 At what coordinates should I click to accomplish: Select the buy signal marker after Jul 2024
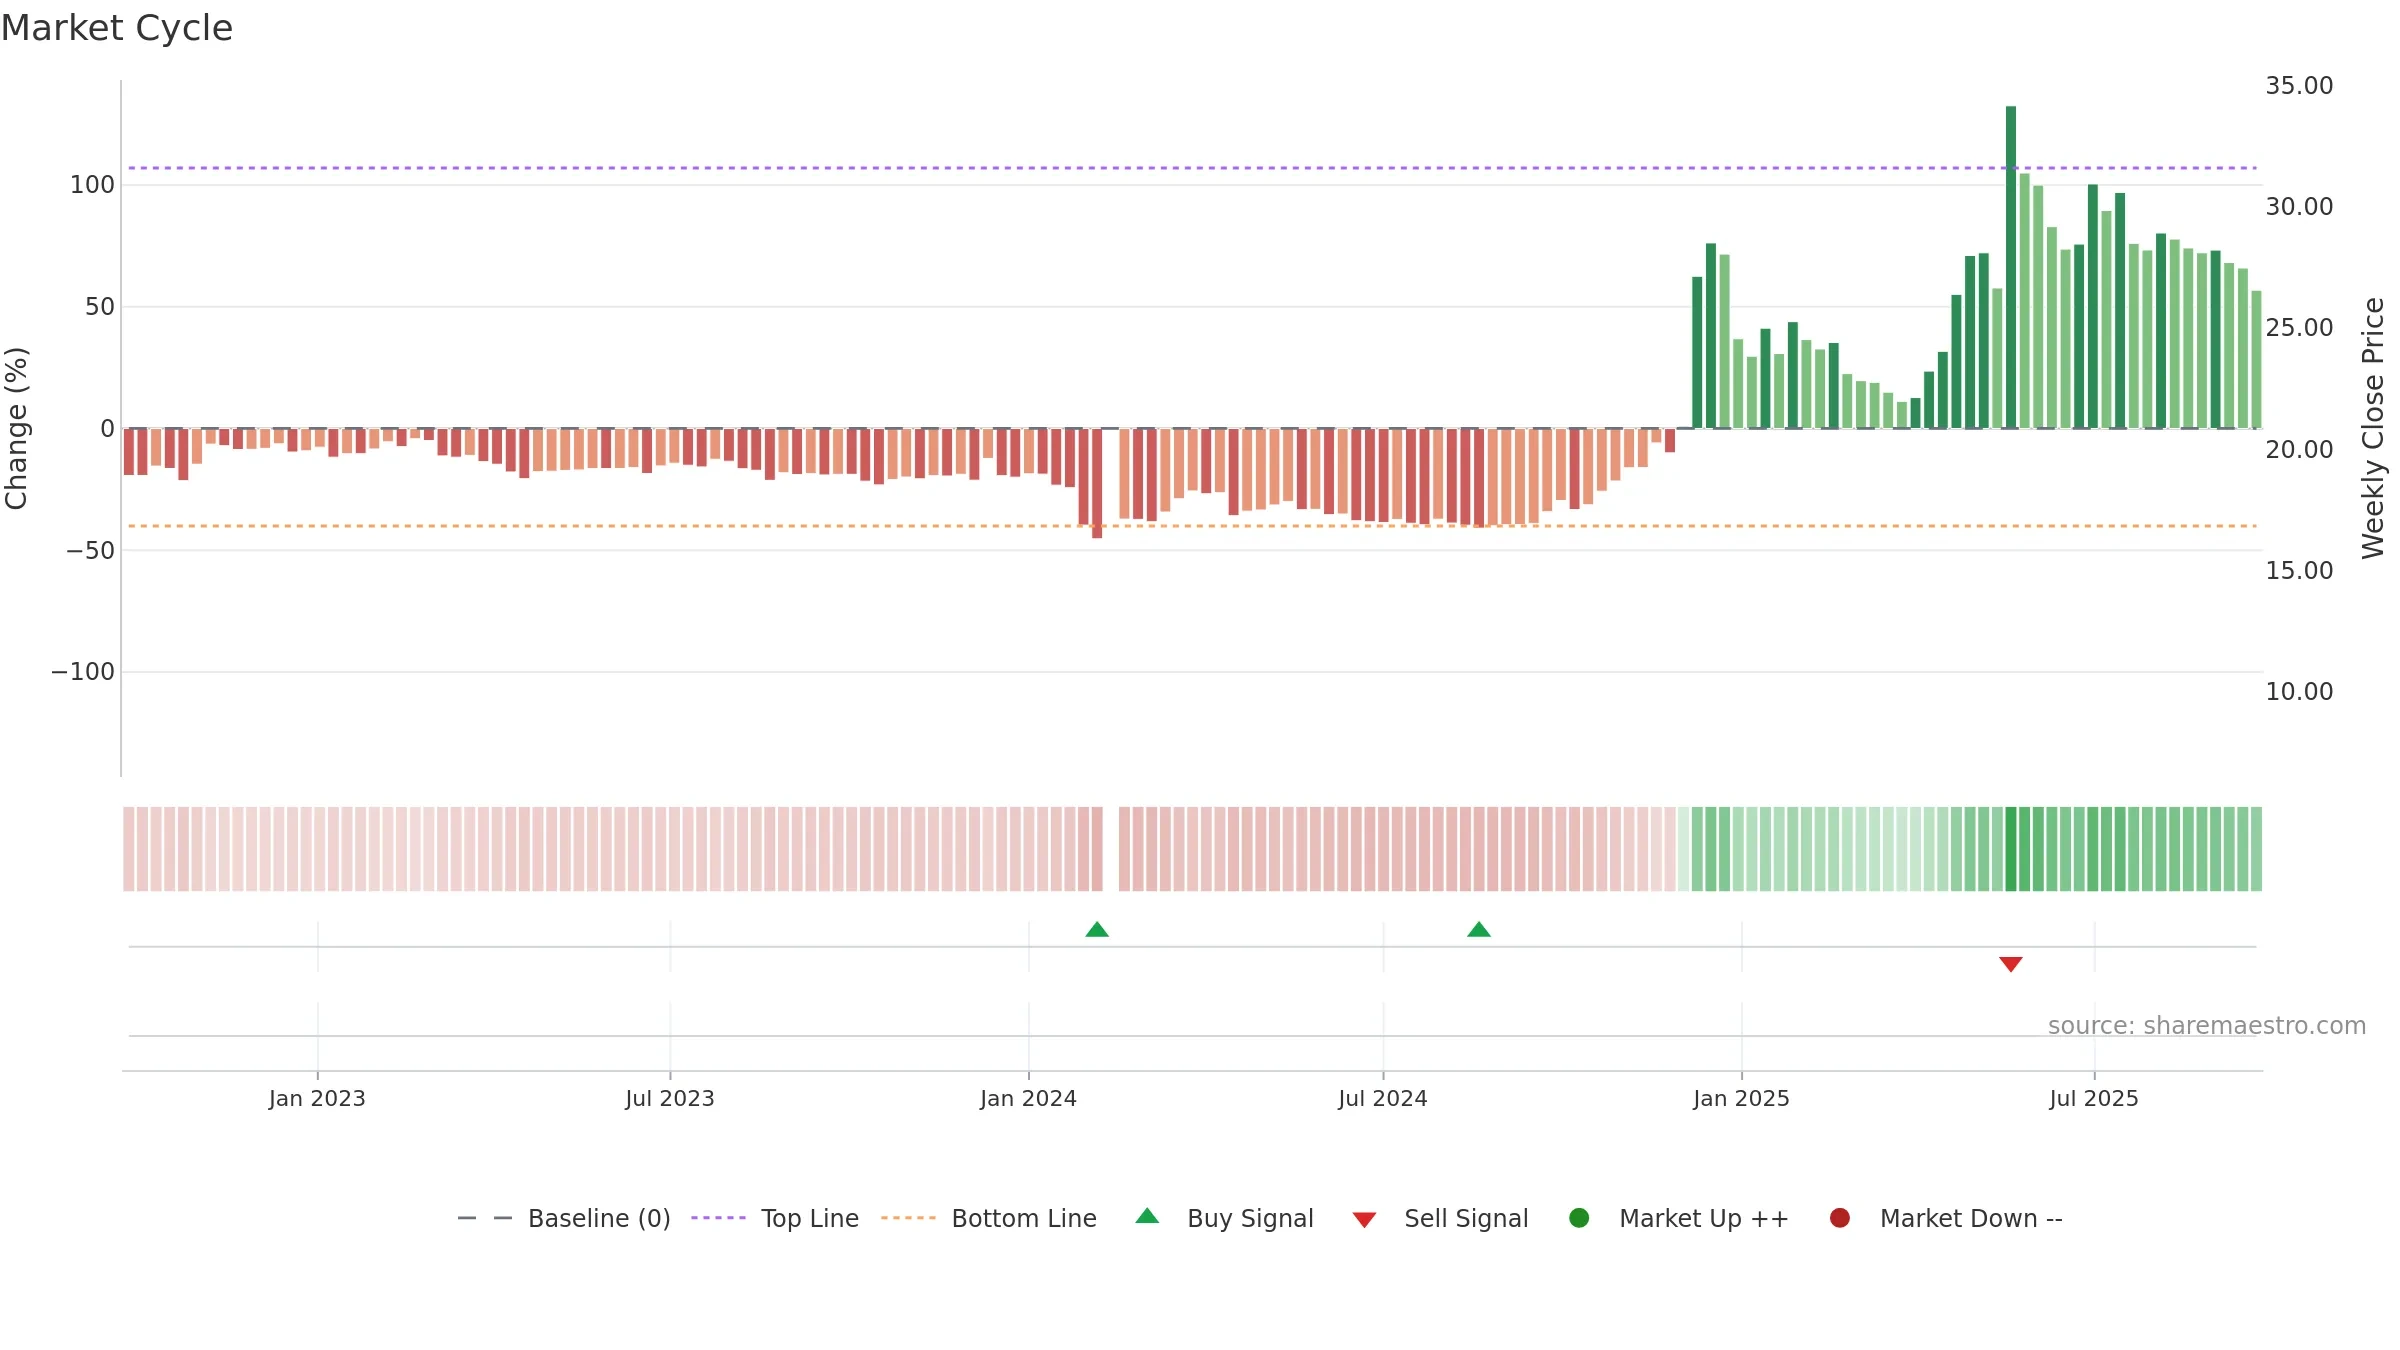click(1479, 930)
